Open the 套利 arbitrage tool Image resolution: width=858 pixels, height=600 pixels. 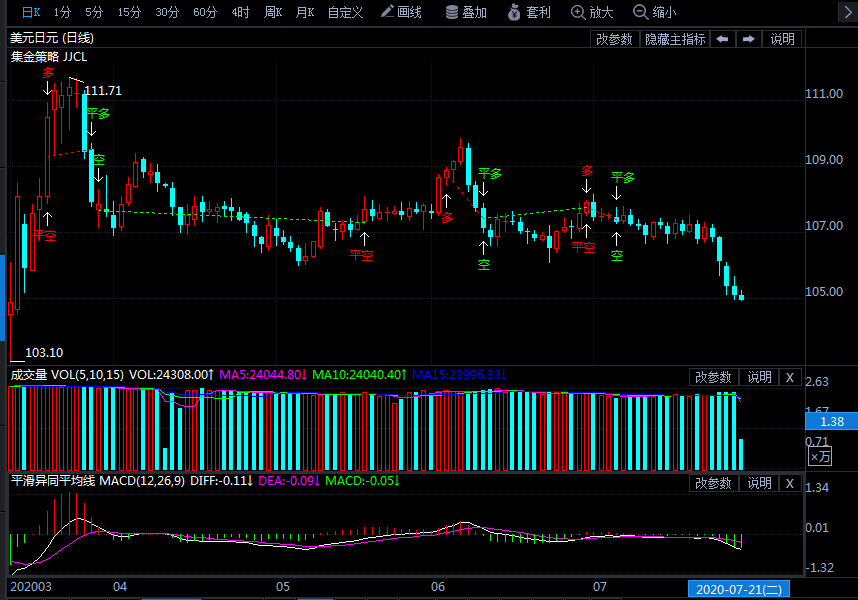click(x=530, y=12)
